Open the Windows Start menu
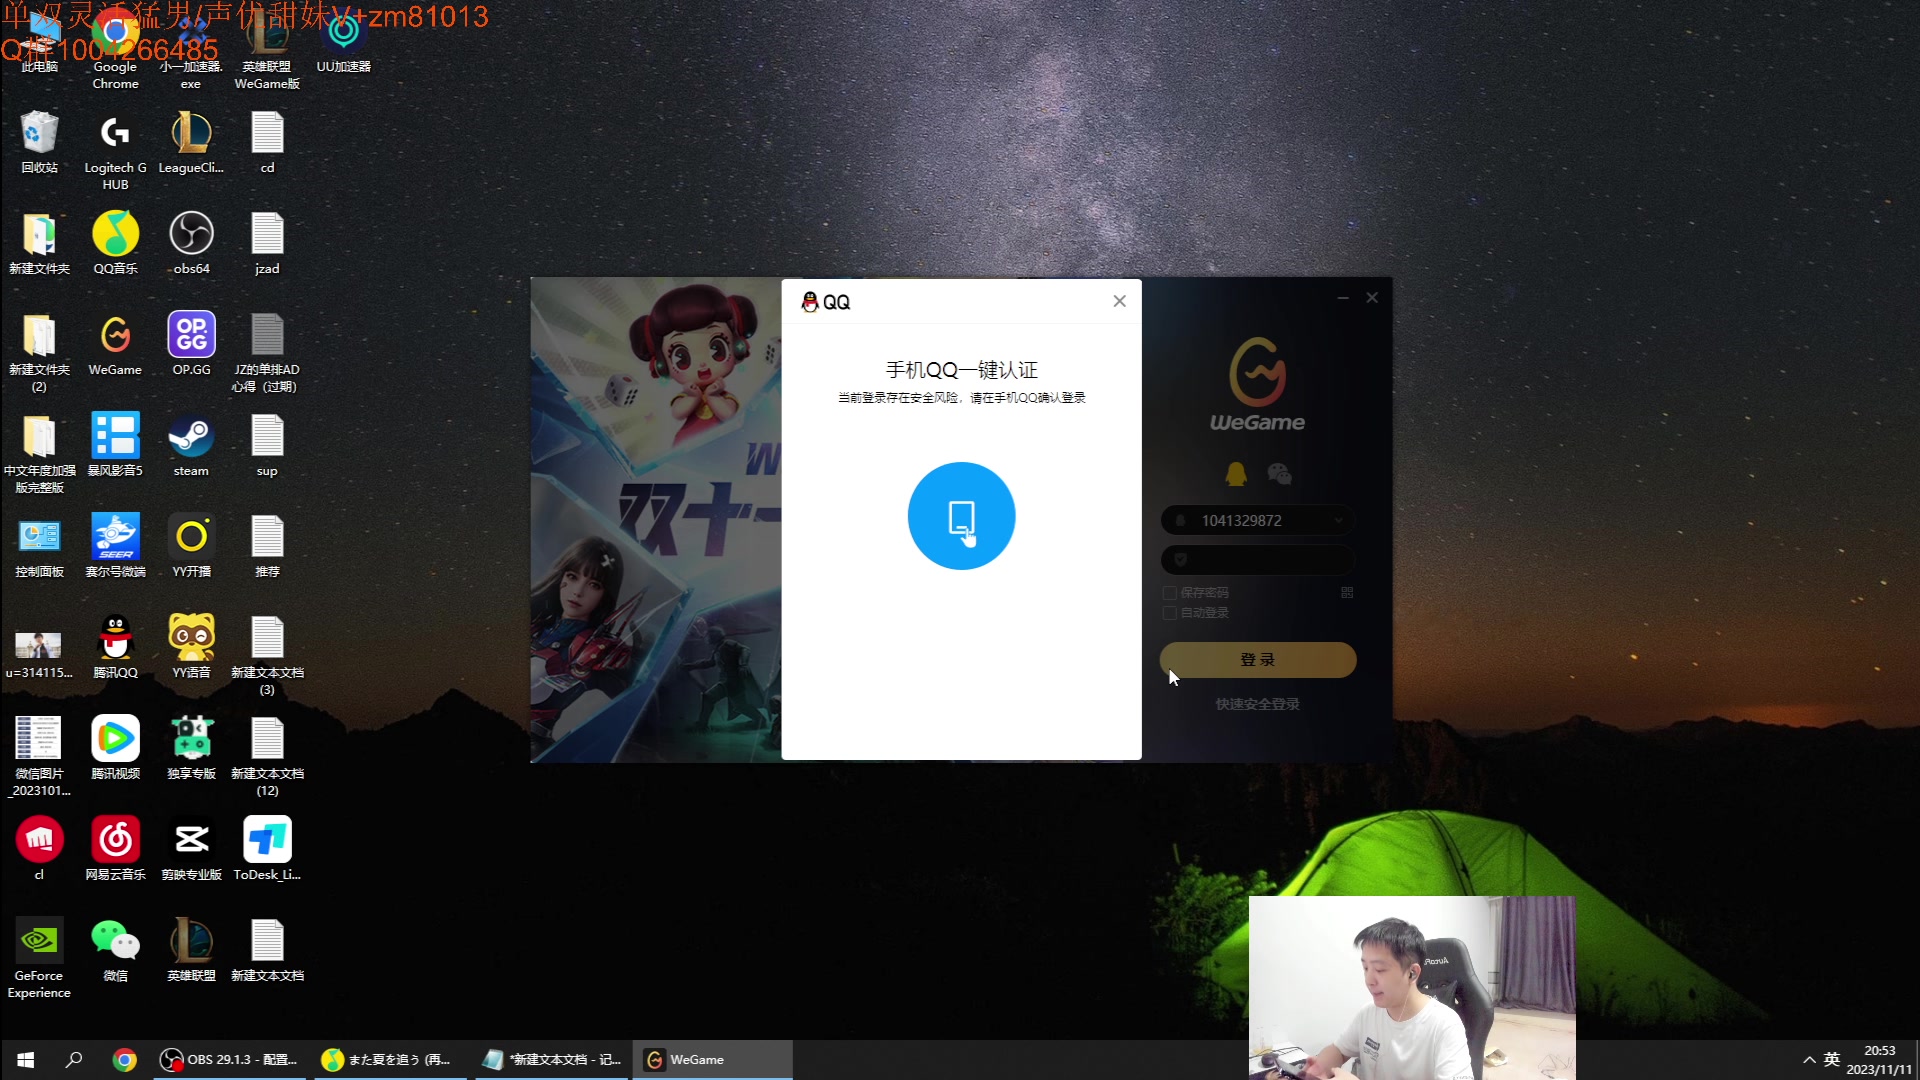1920x1080 pixels. [25, 1060]
